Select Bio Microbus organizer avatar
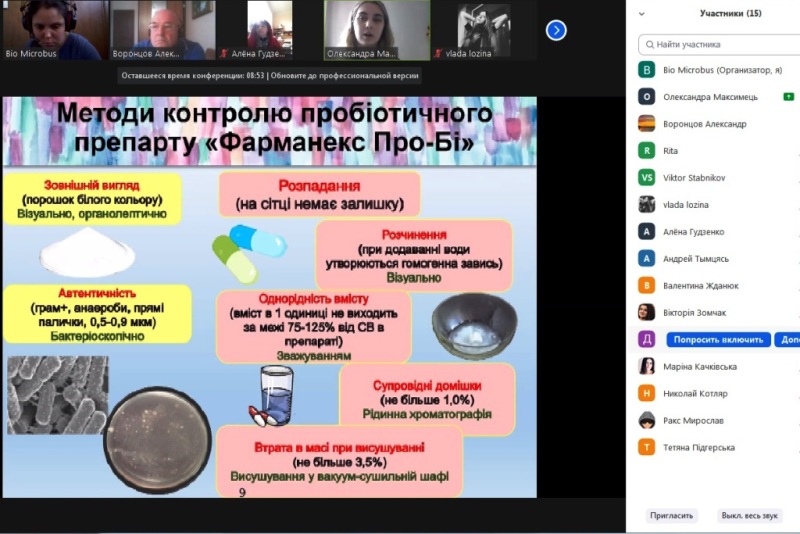800x534 pixels. (x=646, y=69)
